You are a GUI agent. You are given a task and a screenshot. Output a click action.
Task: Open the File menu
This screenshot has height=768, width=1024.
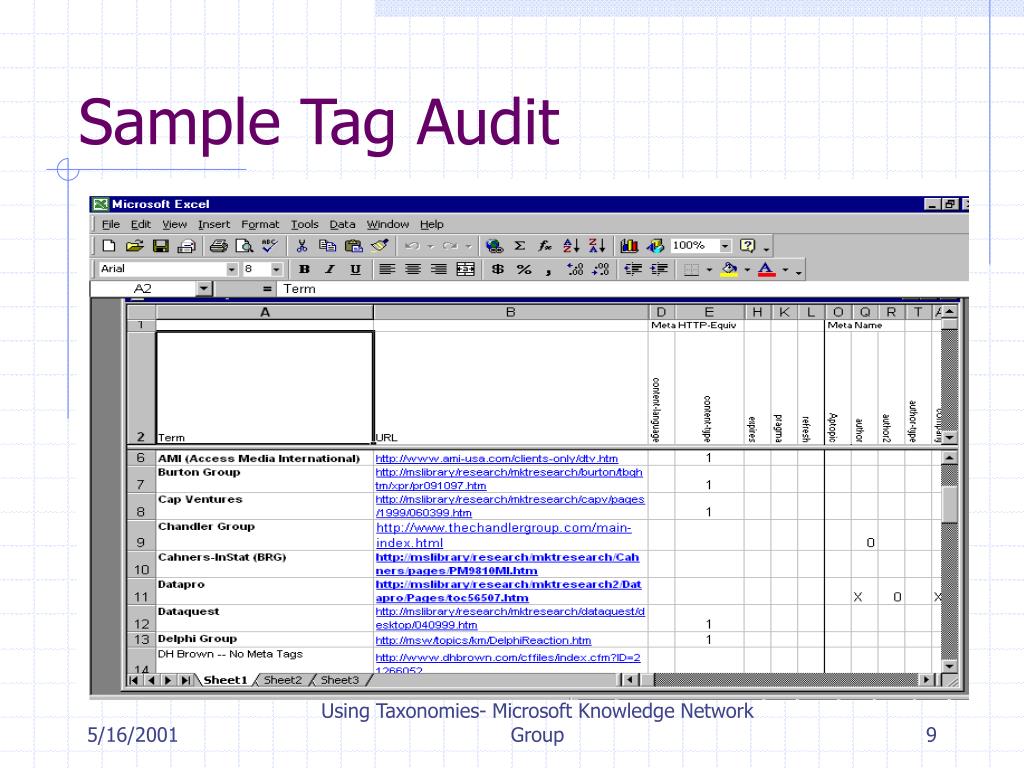(110, 224)
